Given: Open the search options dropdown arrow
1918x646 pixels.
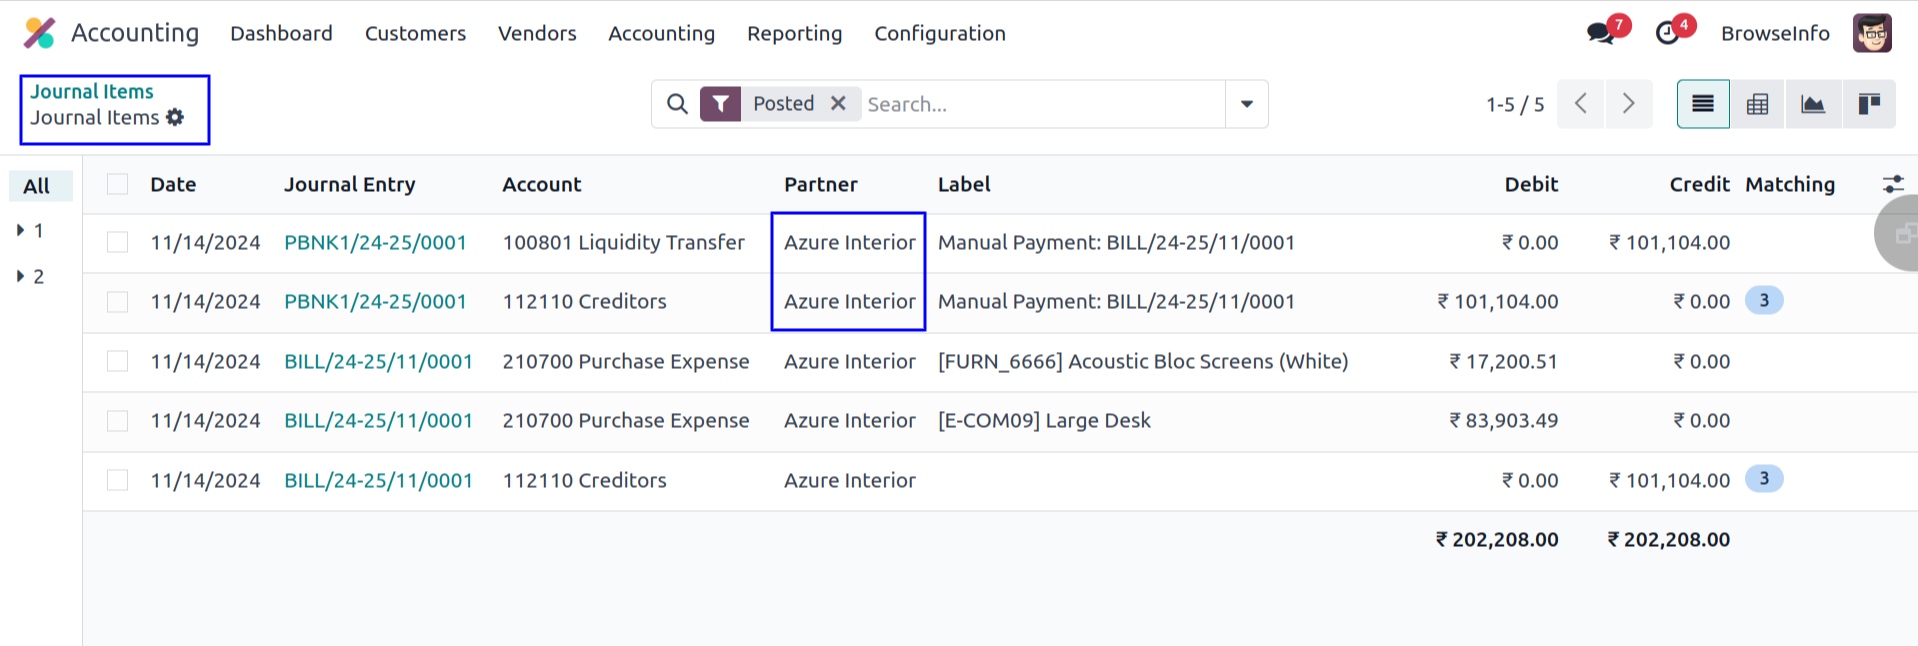Looking at the screenshot, I should pos(1246,104).
